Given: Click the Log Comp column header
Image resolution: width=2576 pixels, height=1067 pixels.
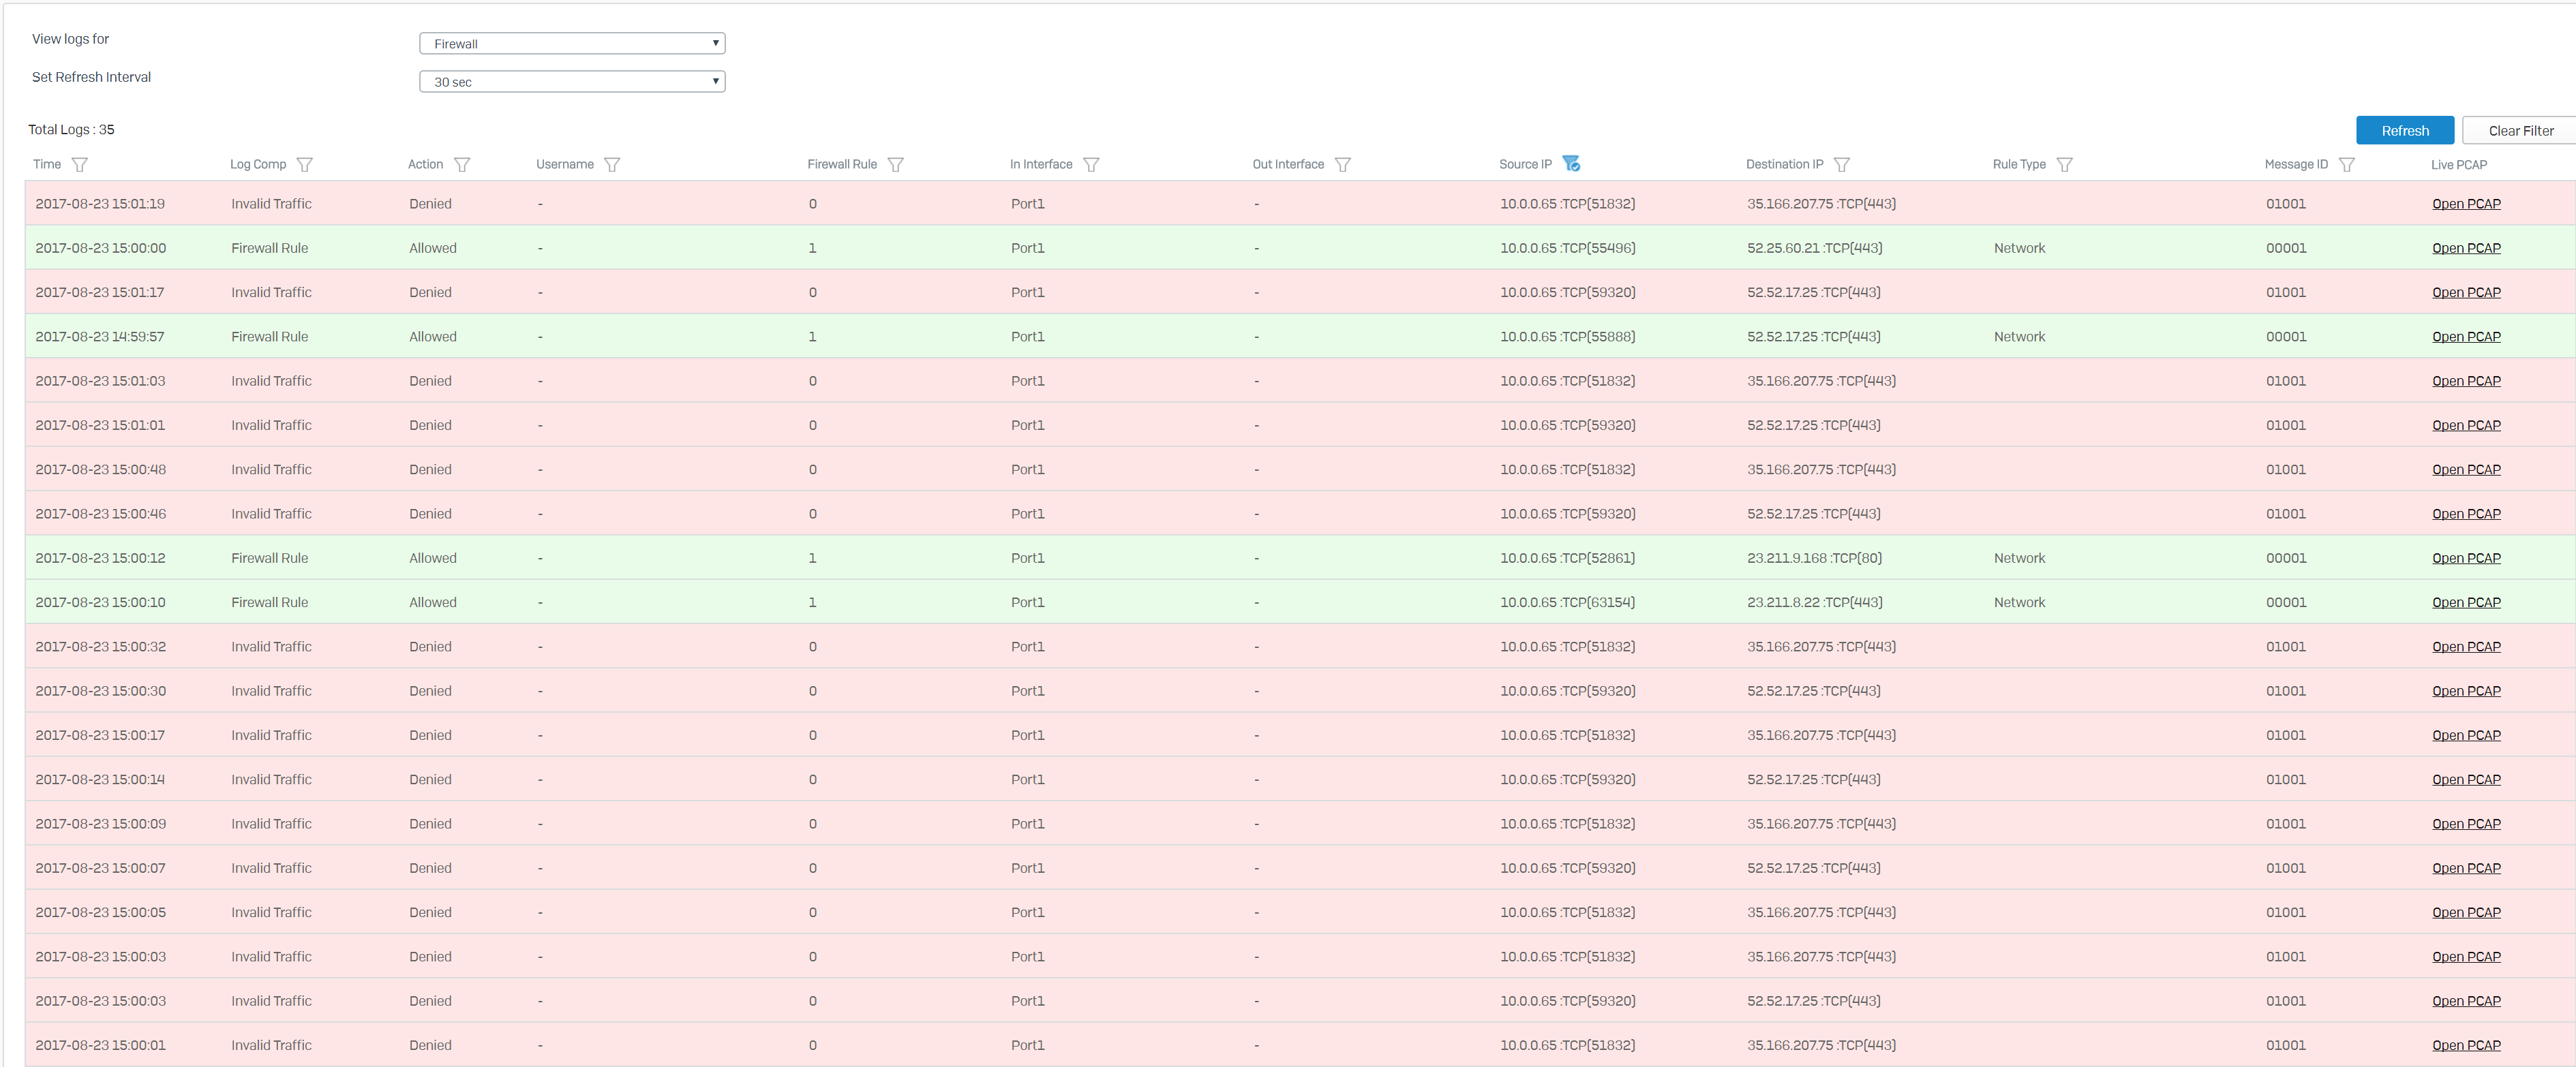Looking at the screenshot, I should coord(258,165).
